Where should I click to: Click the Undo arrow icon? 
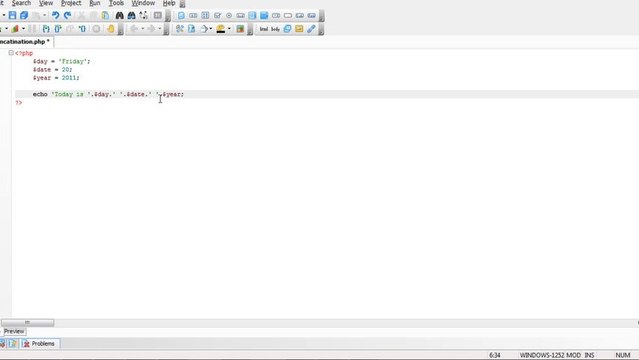click(x=55, y=15)
